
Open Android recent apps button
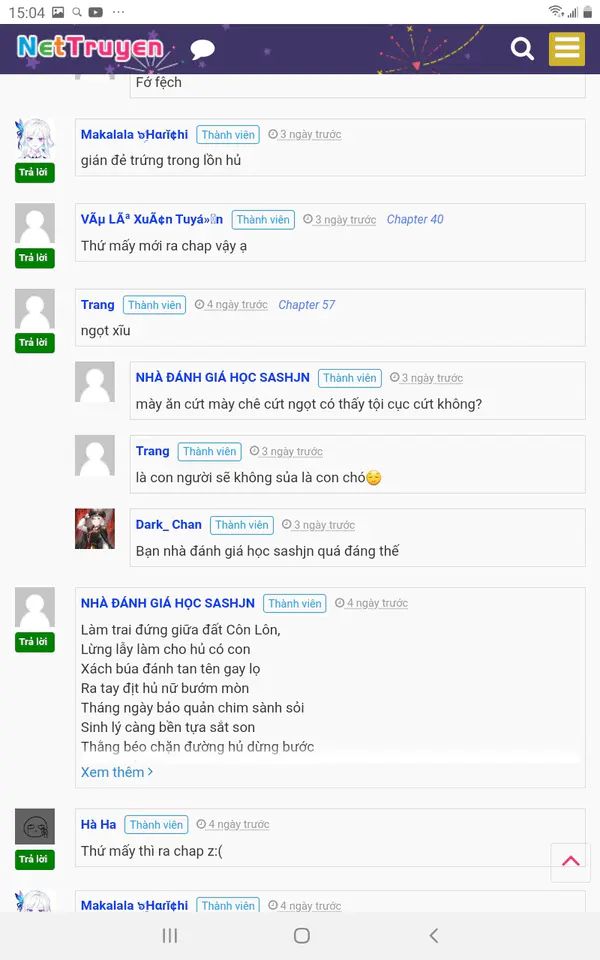pos(170,935)
